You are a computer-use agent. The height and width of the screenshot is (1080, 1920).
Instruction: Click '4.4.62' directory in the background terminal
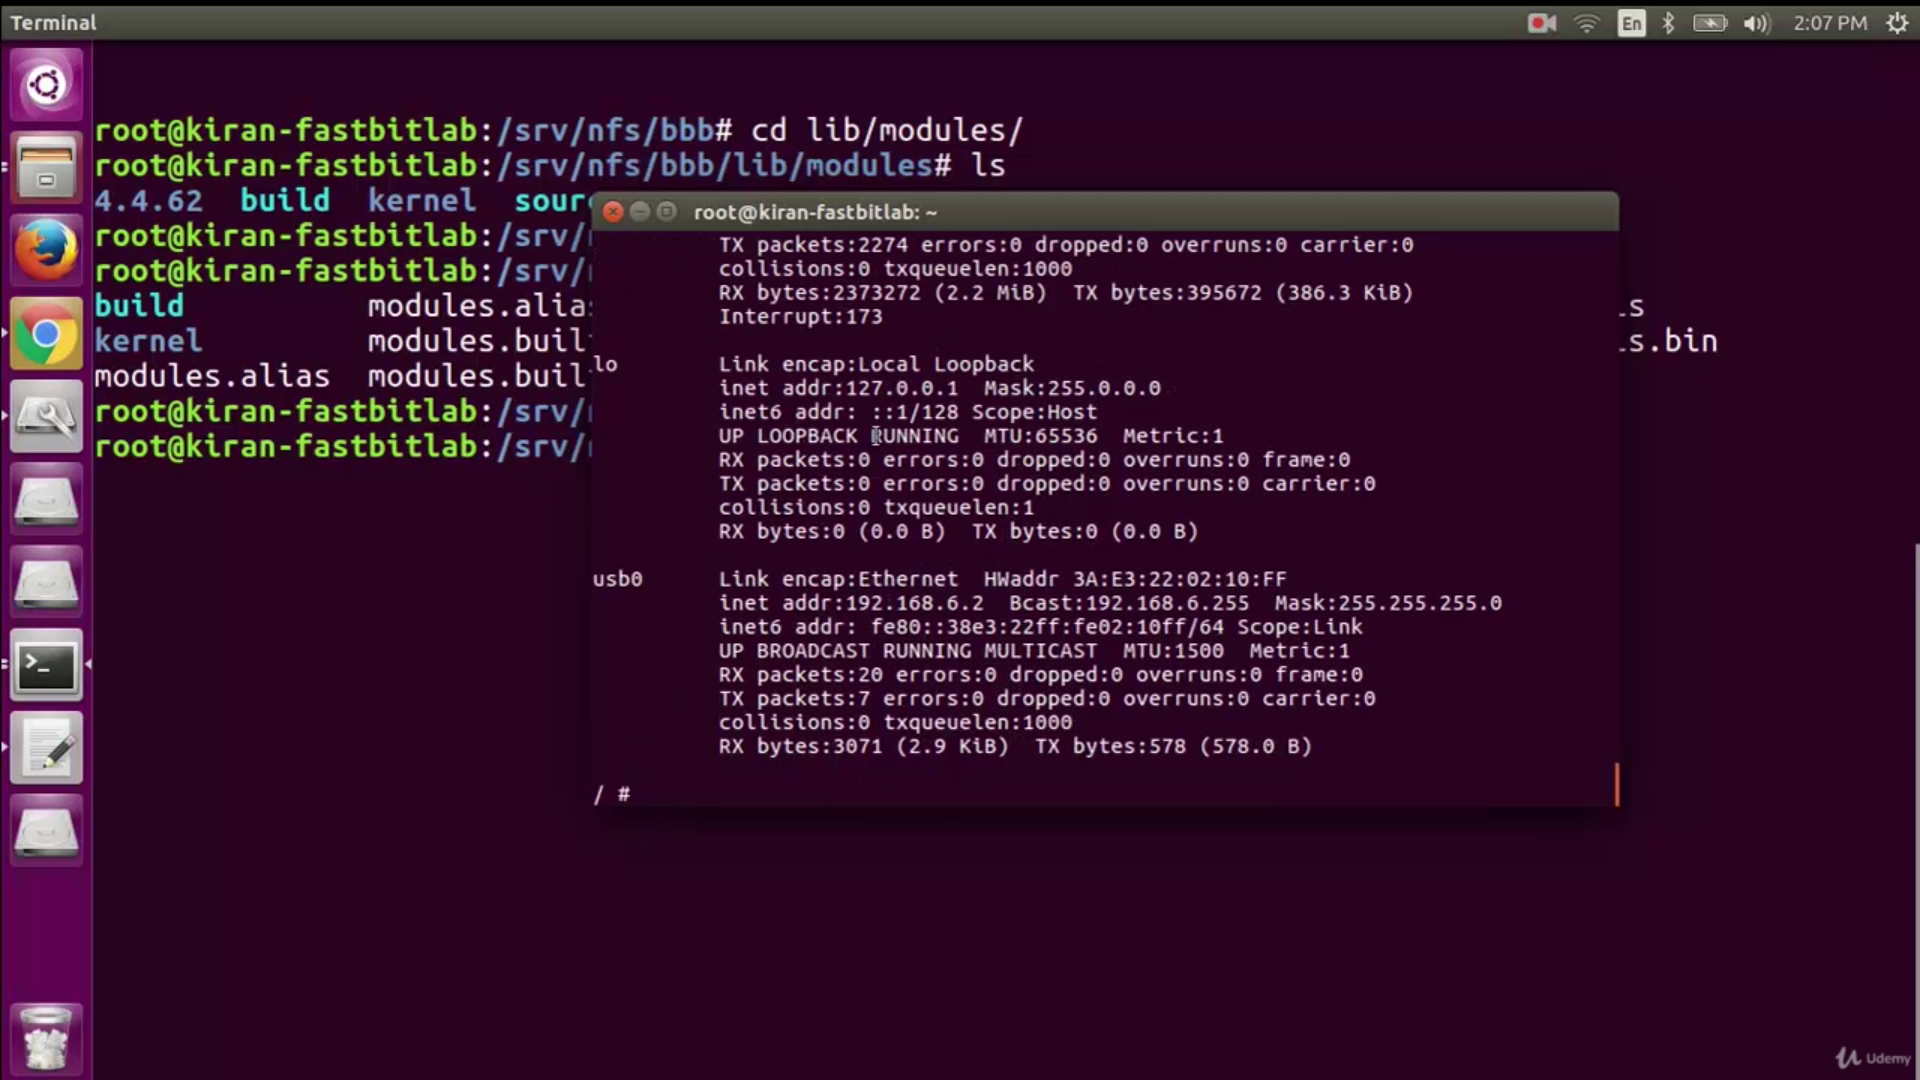click(149, 200)
